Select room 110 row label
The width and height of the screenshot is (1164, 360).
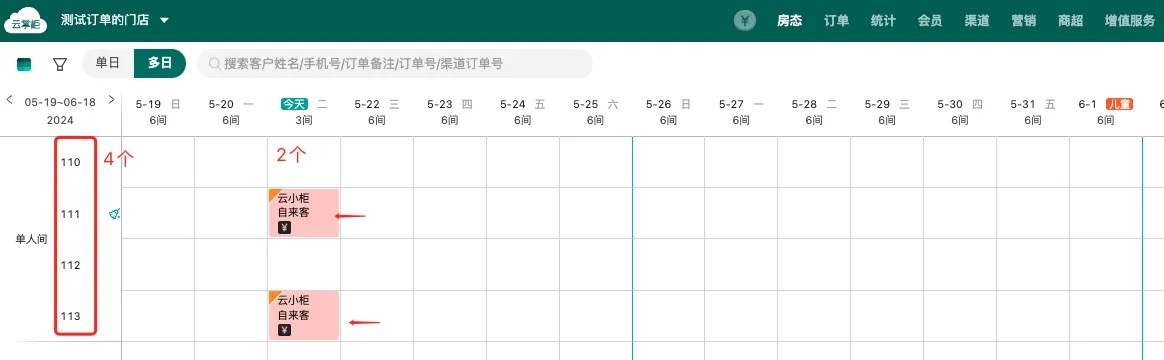click(71, 162)
